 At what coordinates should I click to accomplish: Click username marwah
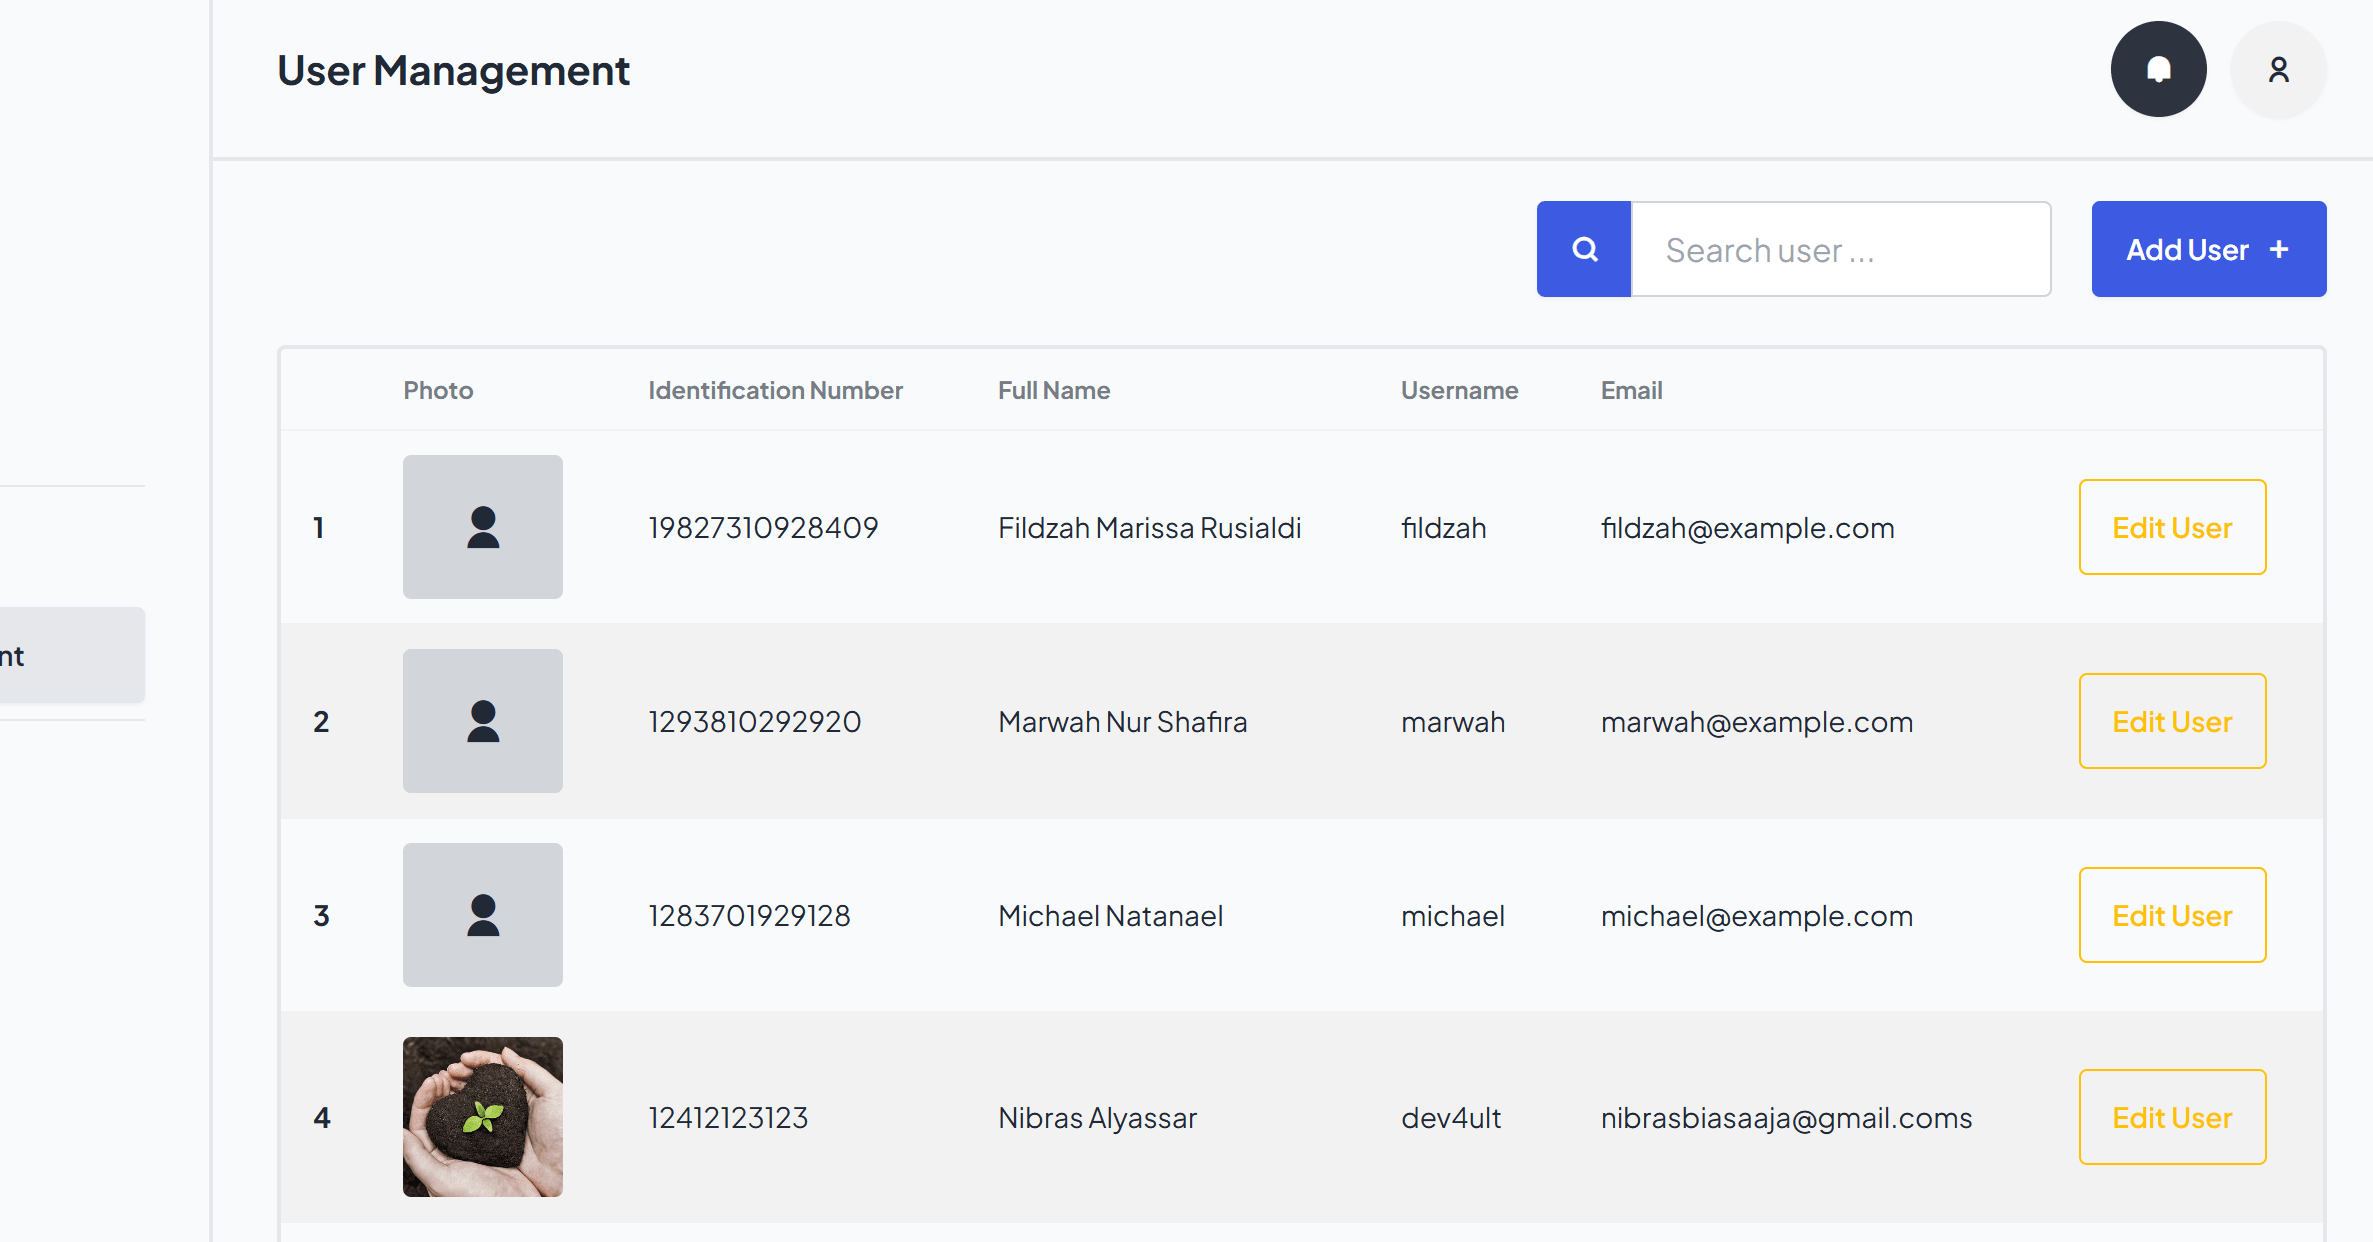[x=1453, y=722]
